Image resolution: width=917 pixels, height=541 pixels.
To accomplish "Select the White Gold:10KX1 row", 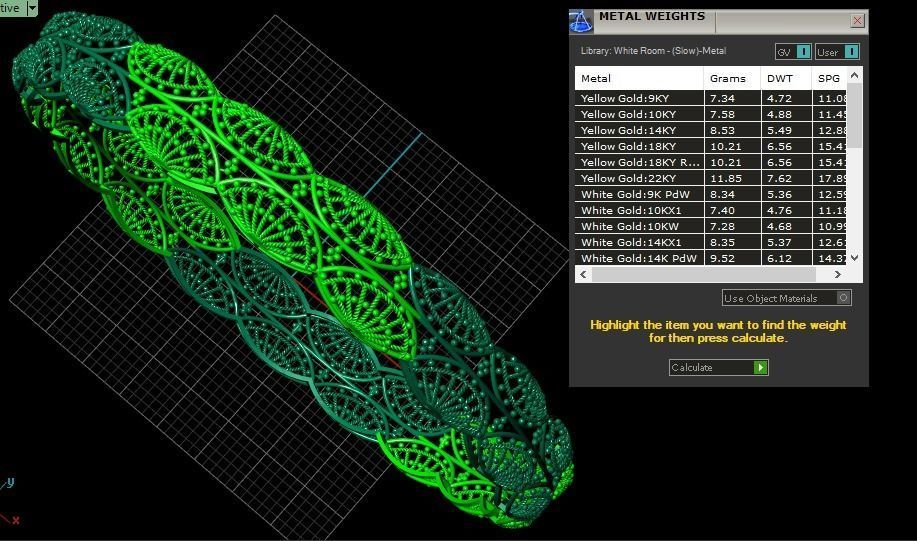I will [711, 210].
